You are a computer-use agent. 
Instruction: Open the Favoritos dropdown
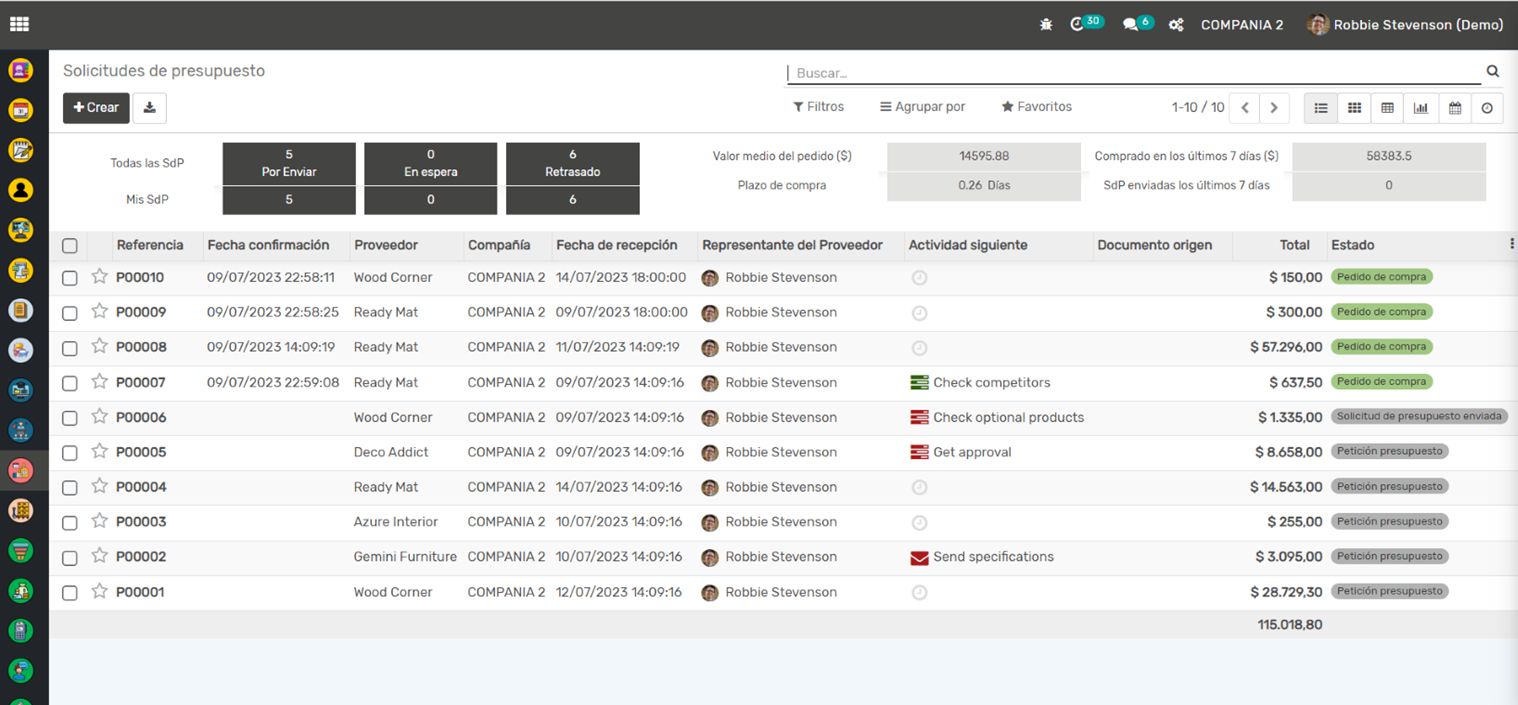(1036, 107)
